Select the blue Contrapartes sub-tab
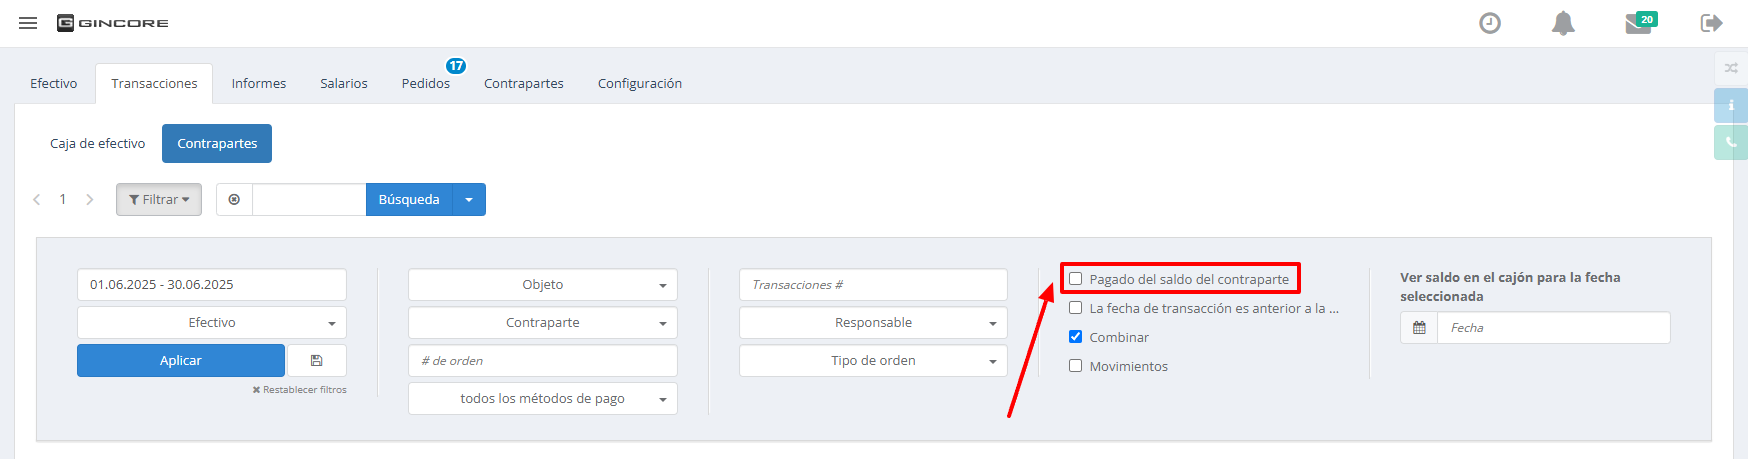Image resolution: width=1748 pixels, height=459 pixels. pos(217,144)
